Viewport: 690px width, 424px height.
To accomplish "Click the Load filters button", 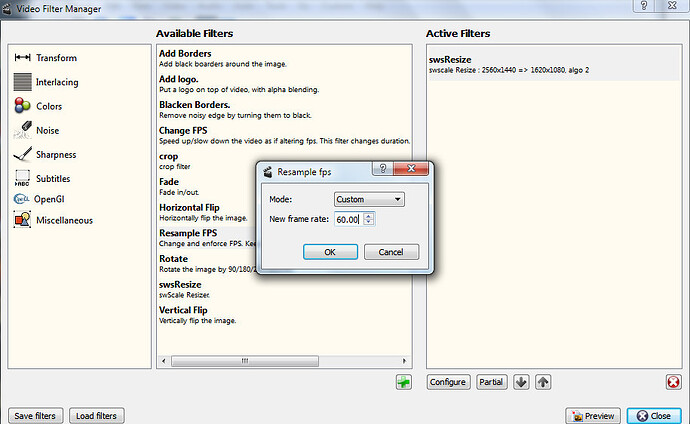I will (96, 416).
